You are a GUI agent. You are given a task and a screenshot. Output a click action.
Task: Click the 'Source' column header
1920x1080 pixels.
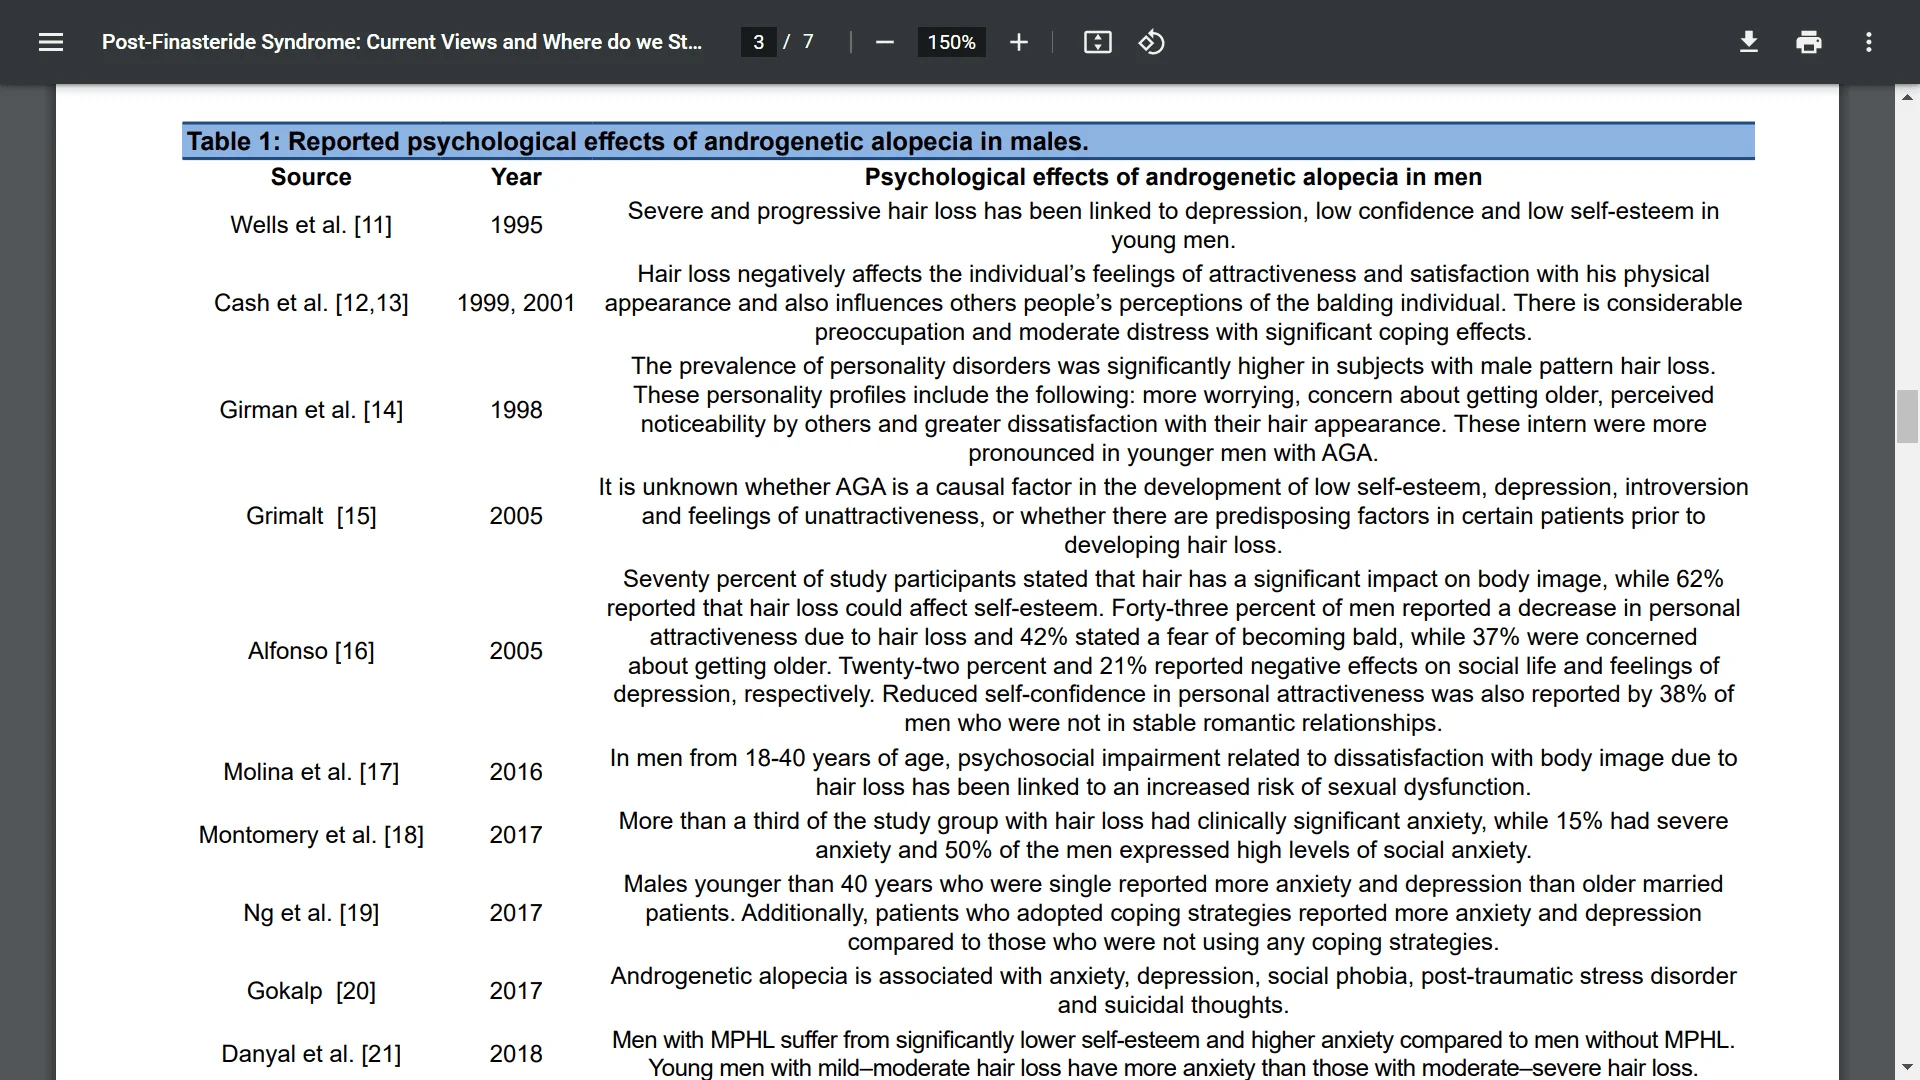coord(311,177)
